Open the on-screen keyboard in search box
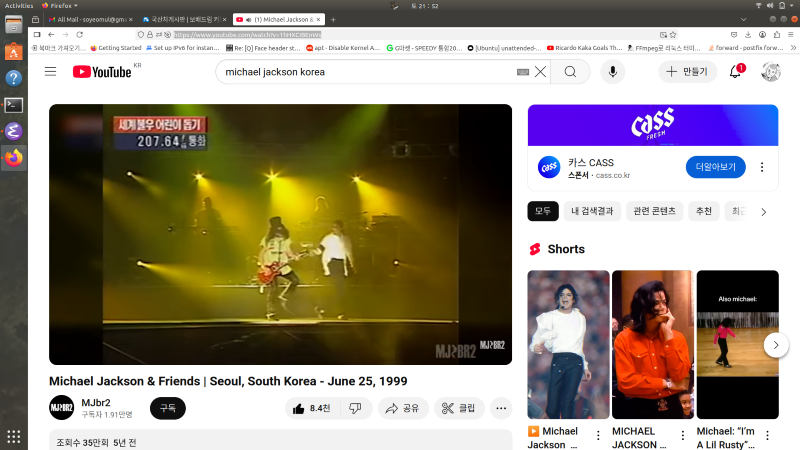Viewport: 800px width, 450px height. [x=523, y=72]
